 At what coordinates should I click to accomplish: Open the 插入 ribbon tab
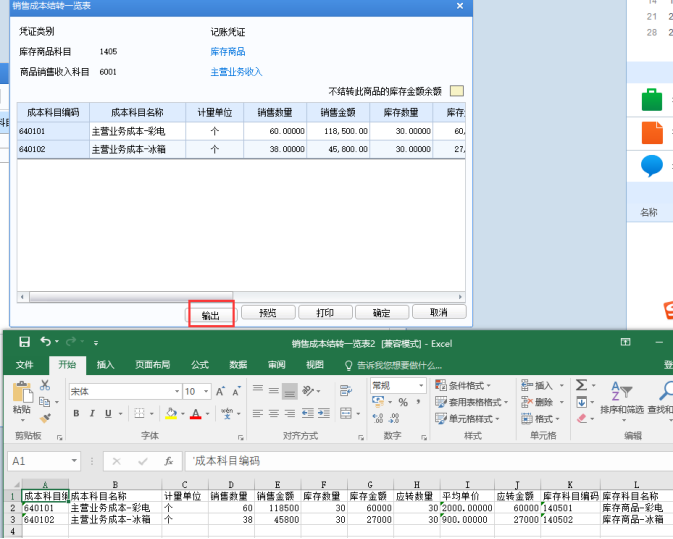pyautogui.click(x=105, y=365)
